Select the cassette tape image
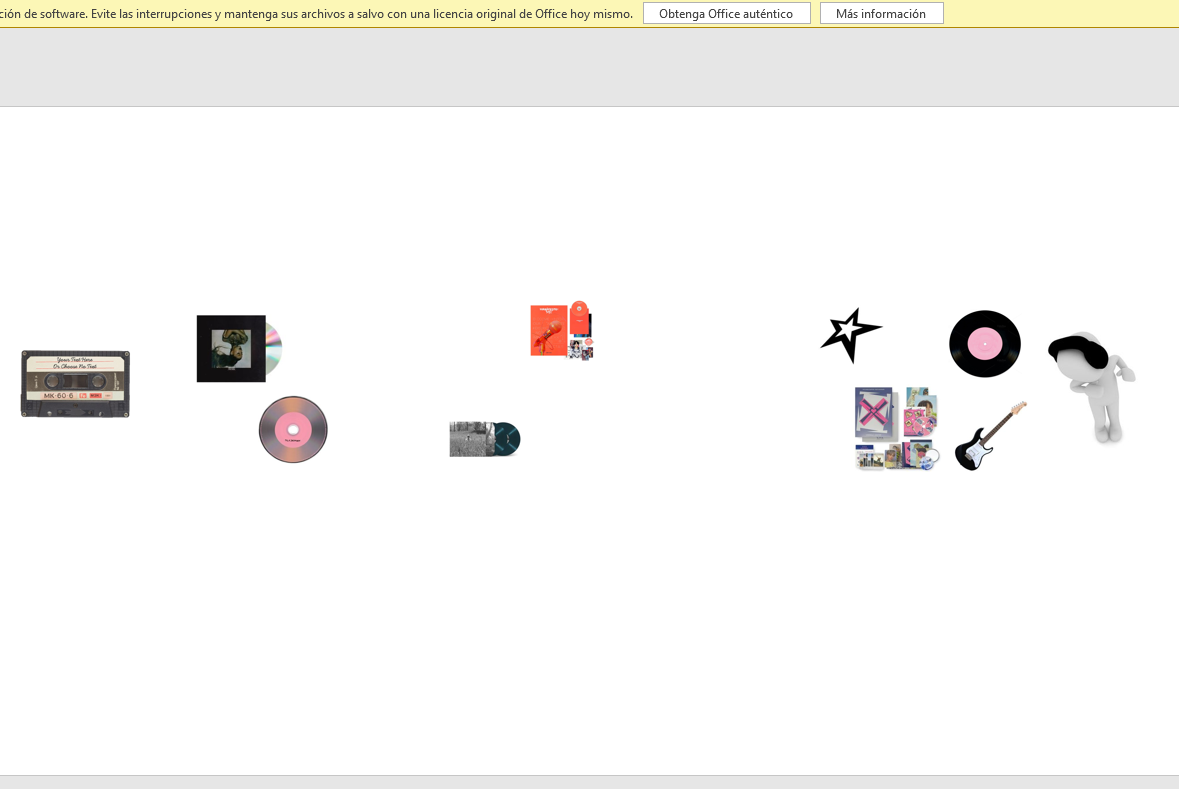1179x789 pixels. (75, 384)
